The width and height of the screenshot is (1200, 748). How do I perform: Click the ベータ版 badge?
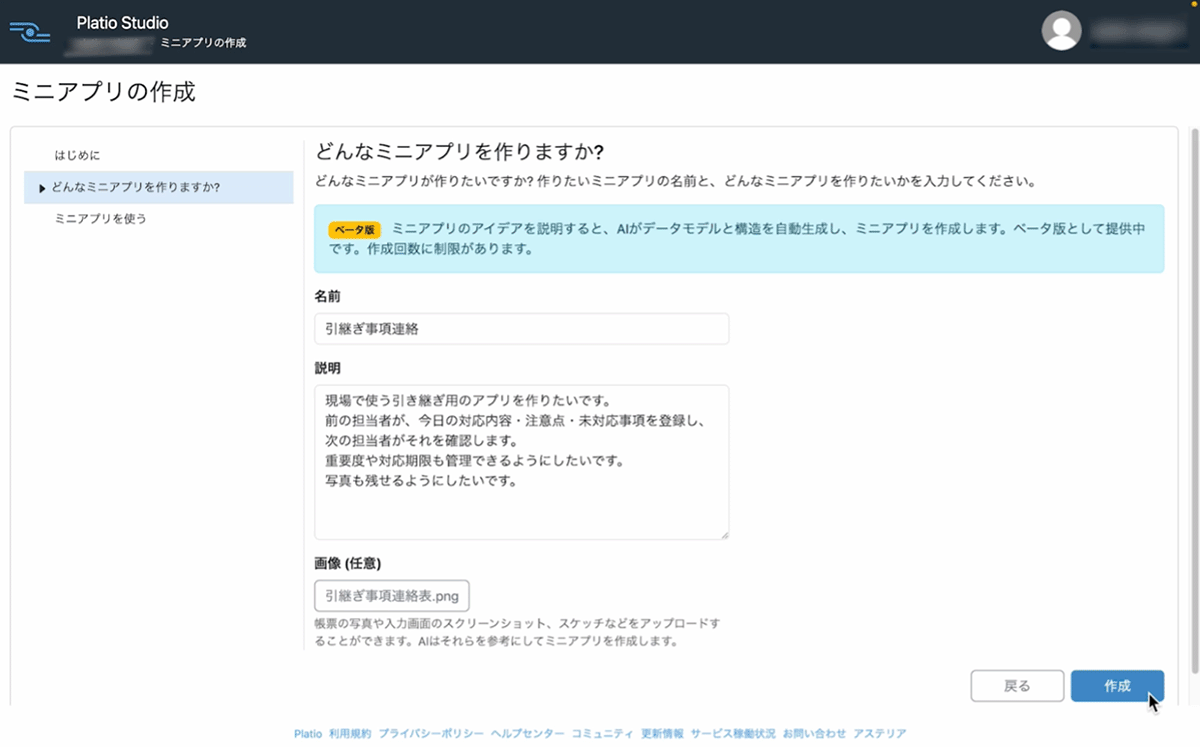point(354,229)
